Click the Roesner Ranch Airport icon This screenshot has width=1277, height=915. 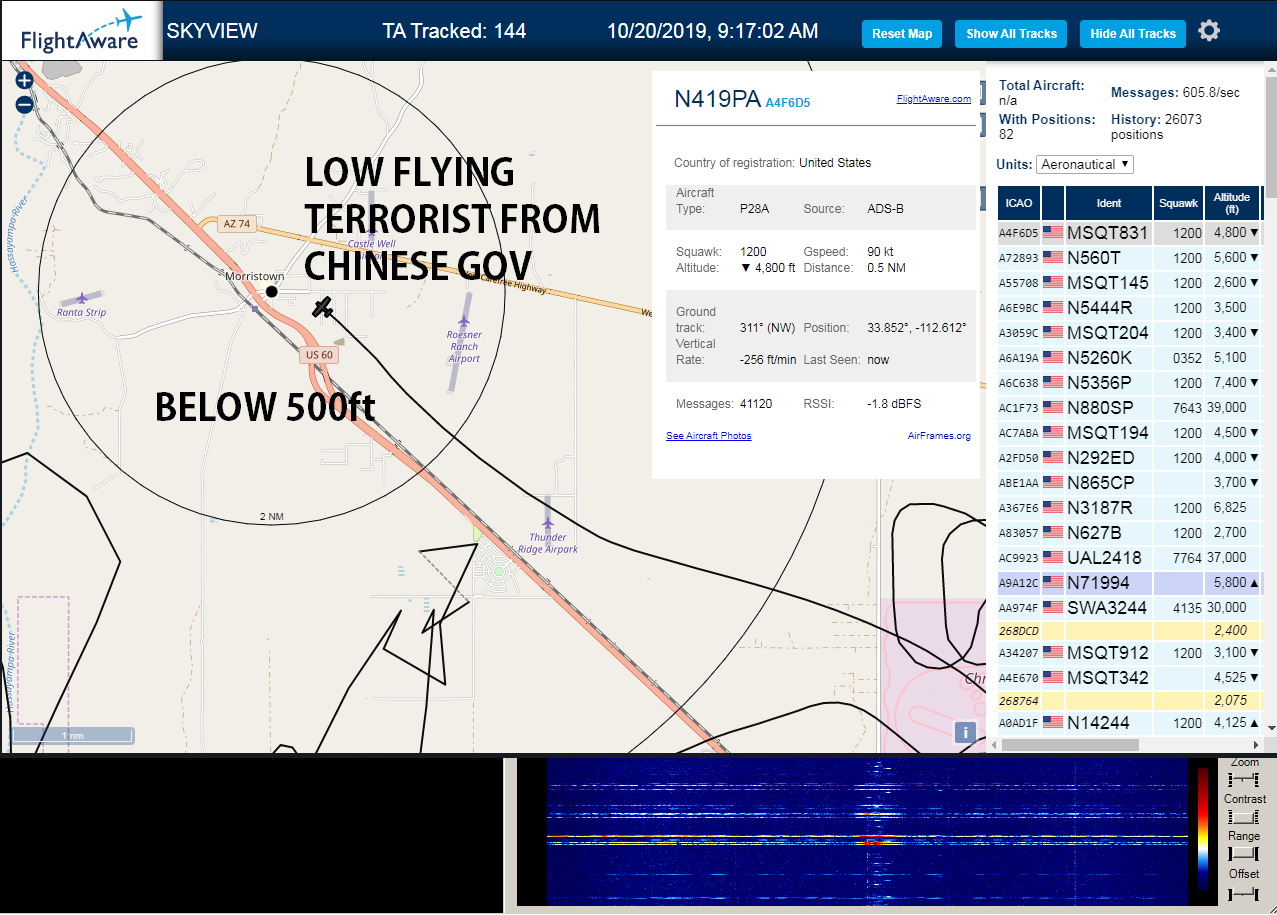coord(464,319)
